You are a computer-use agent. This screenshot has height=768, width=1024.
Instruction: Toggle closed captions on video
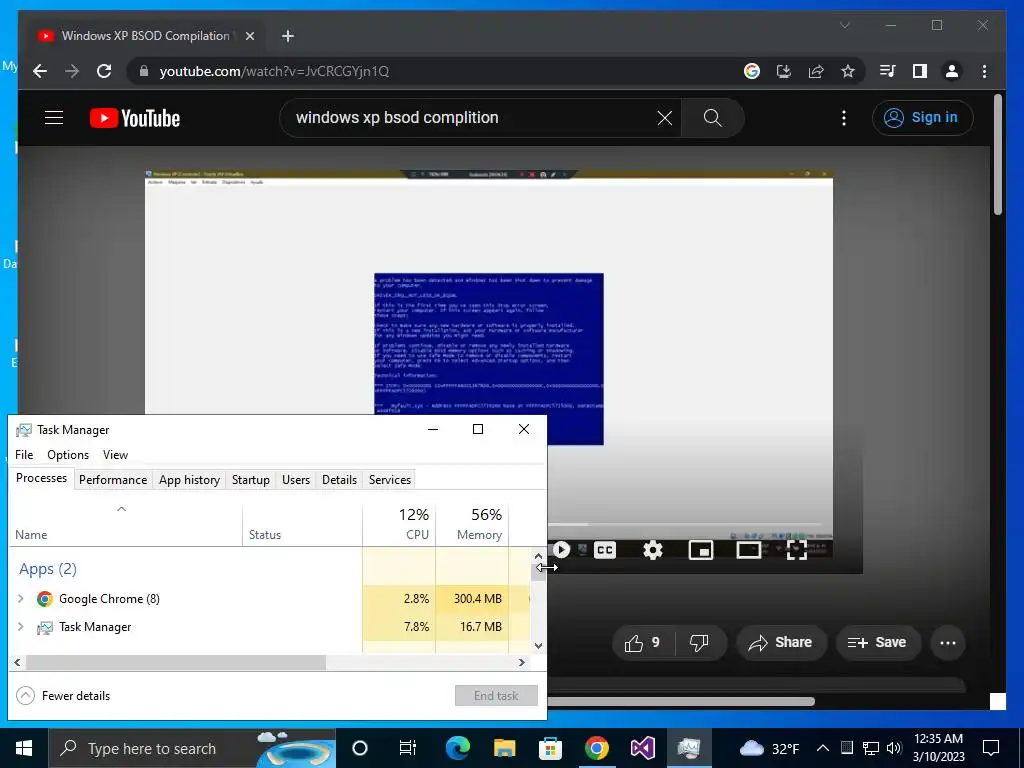click(x=605, y=550)
